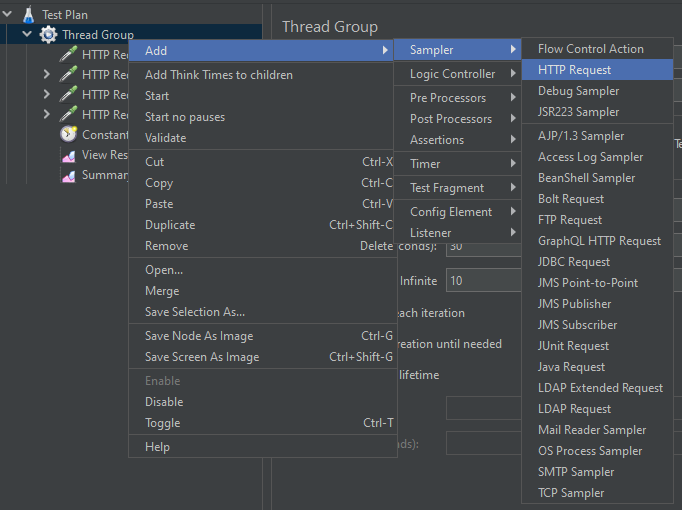
Task: Add an OS Process Sampler
Action: click(x=598, y=450)
